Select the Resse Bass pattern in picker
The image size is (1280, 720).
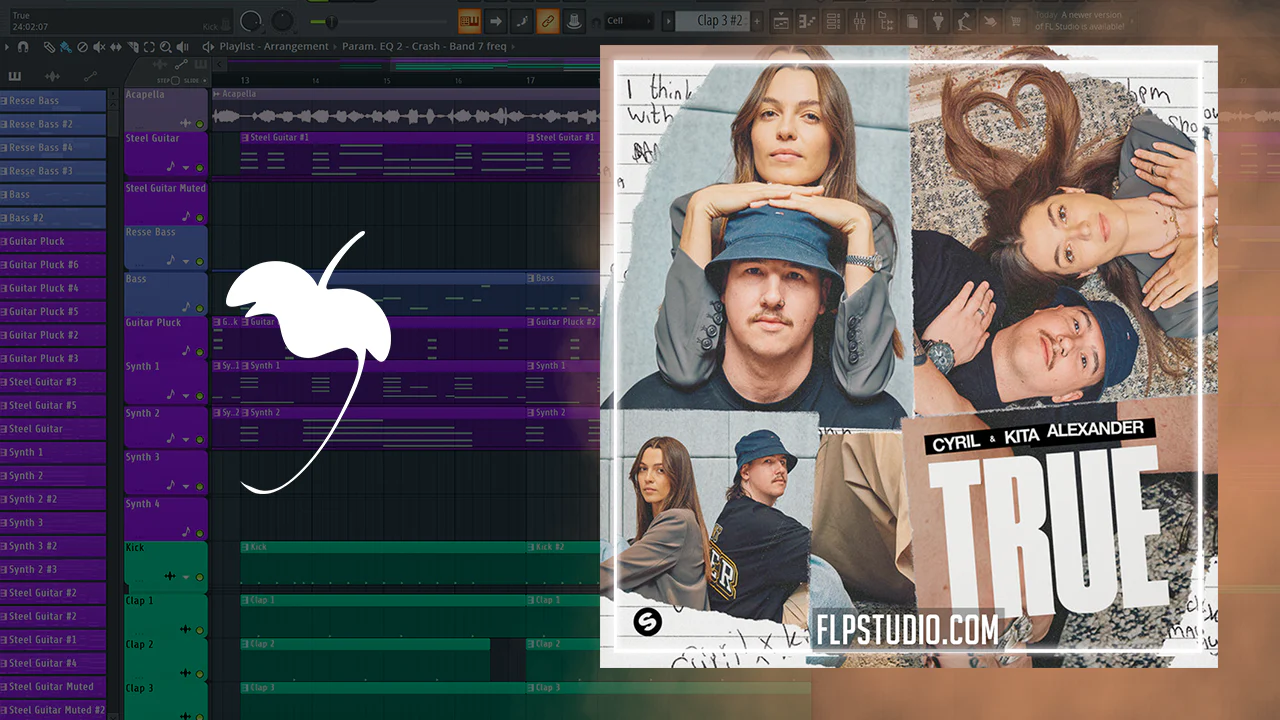pos(53,101)
